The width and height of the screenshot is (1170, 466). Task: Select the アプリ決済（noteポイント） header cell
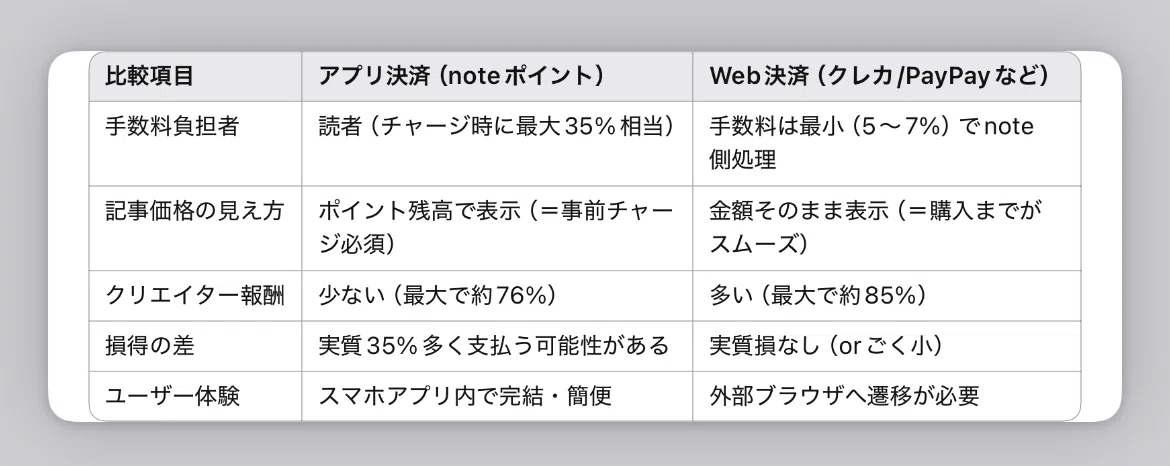pos(497,76)
